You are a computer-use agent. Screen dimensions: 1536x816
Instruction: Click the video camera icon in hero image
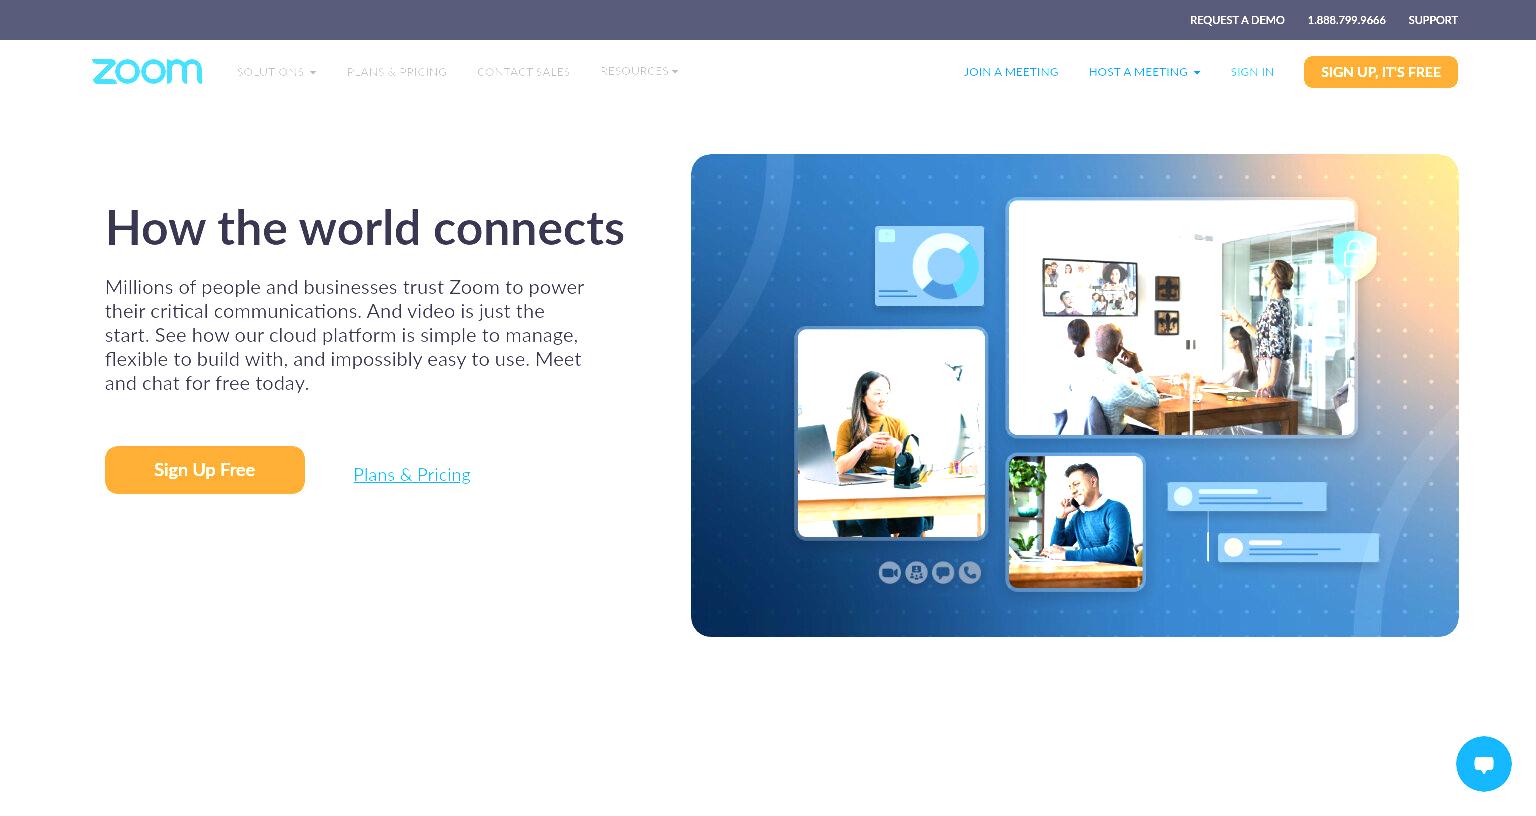(x=889, y=572)
